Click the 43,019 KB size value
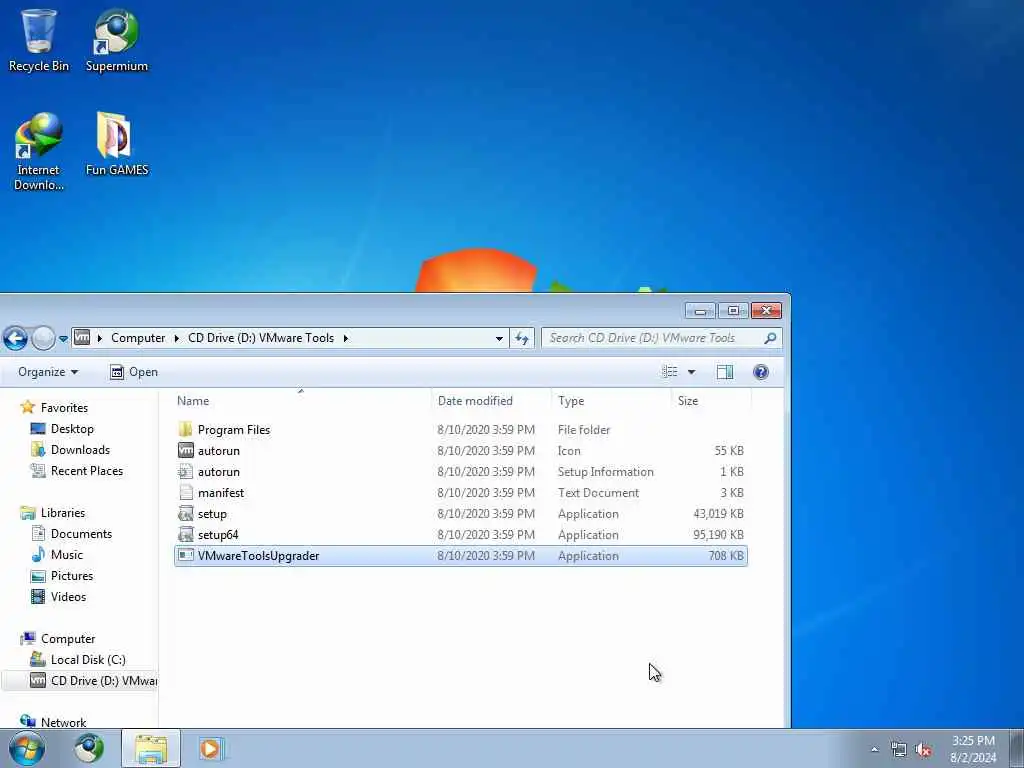The height and width of the screenshot is (768, 1024). click(718, 513)
